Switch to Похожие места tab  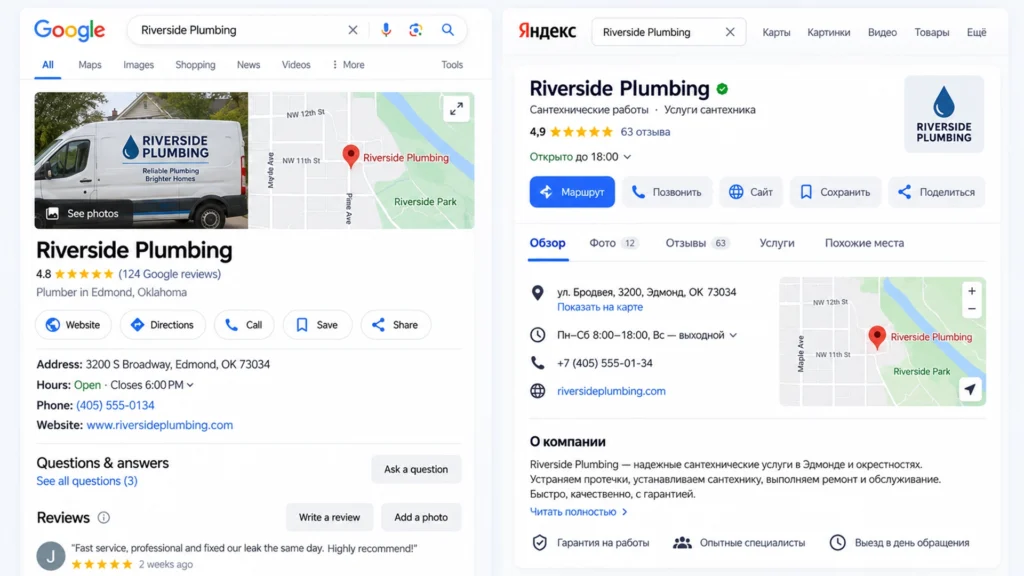(864, 243)
